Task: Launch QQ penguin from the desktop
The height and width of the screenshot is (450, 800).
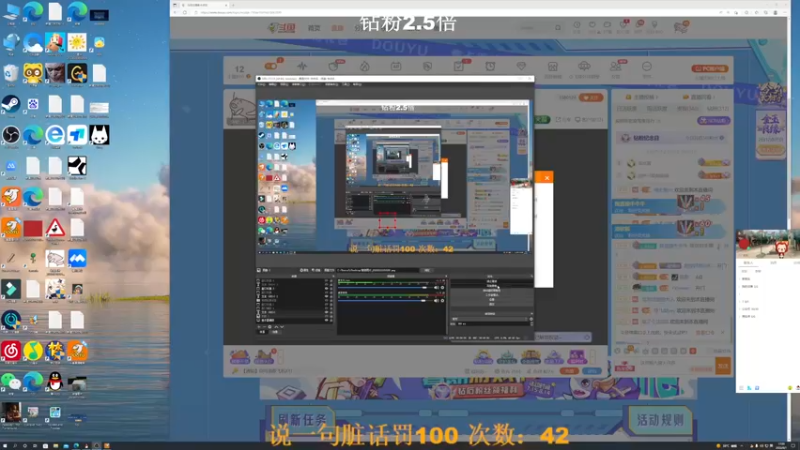Action: 55,382
